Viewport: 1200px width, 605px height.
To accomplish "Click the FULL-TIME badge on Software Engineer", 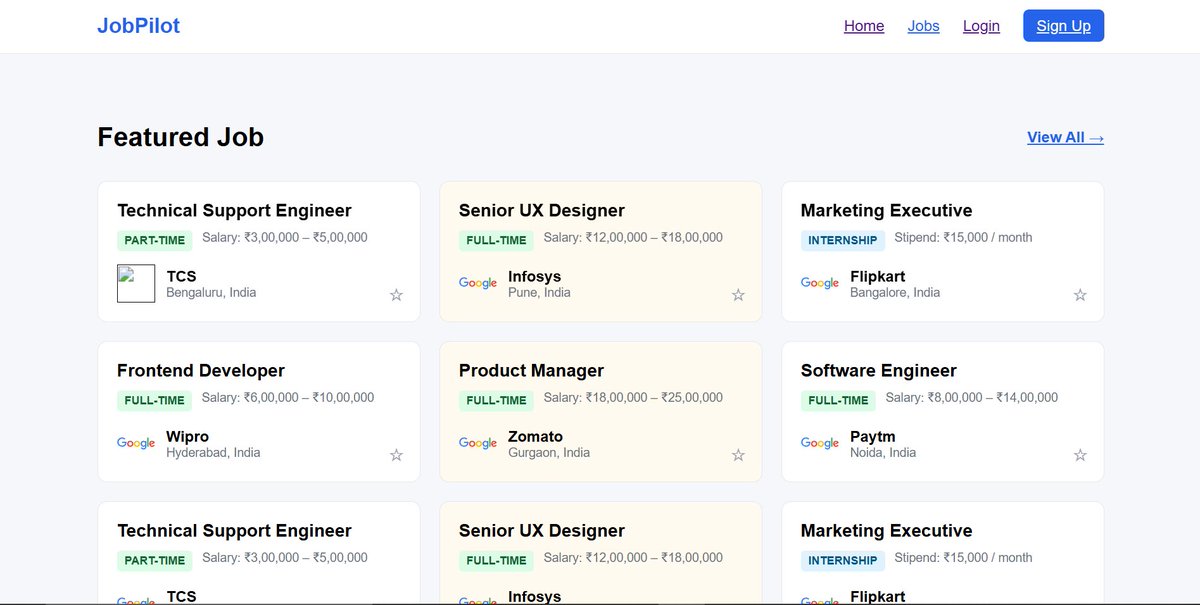I will pos(838,400).
